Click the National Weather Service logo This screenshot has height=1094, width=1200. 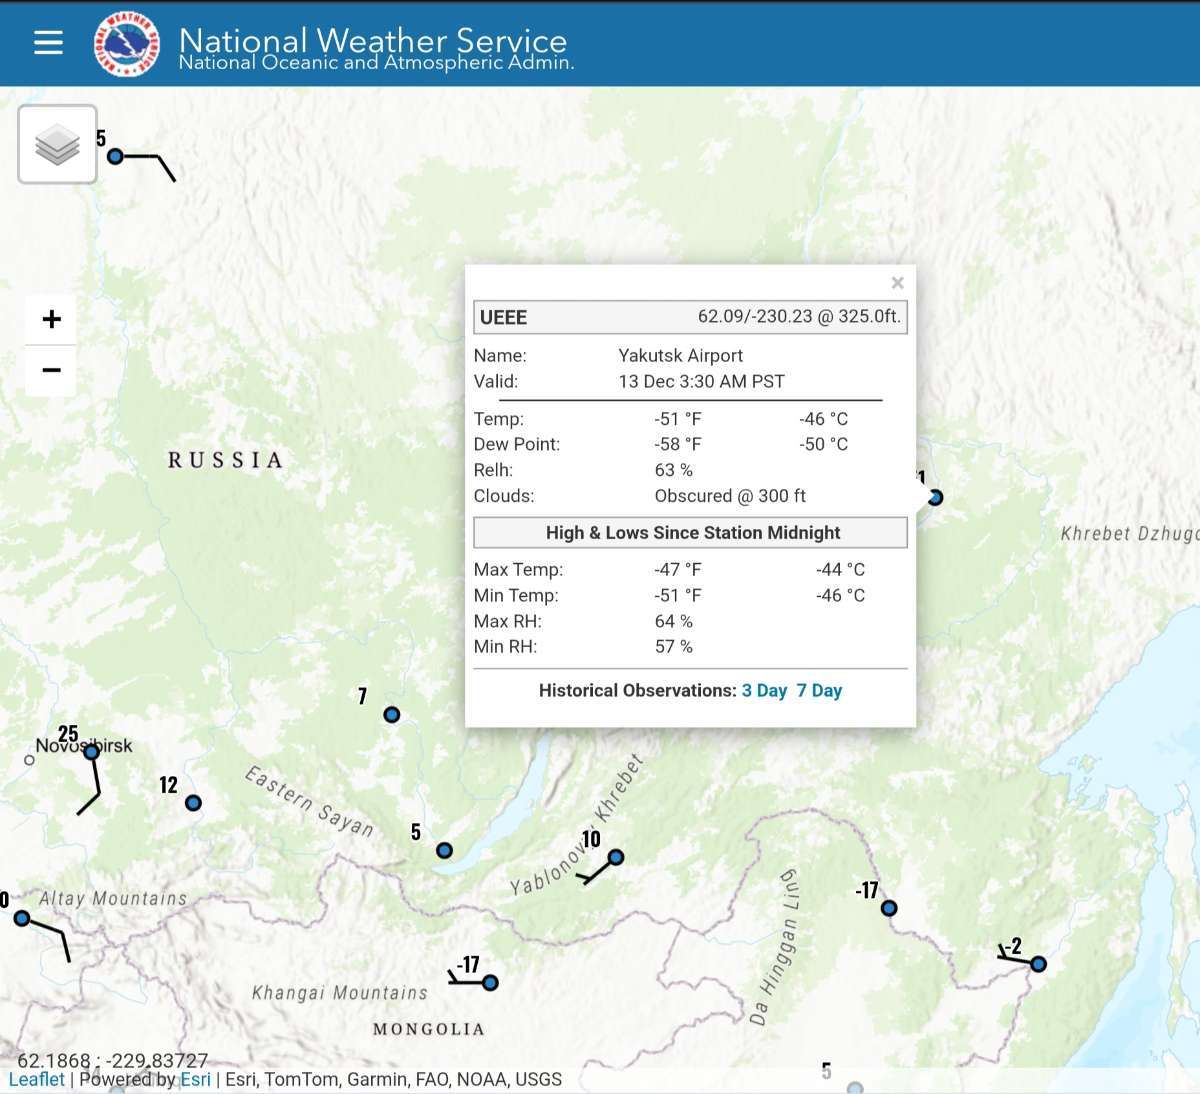point(127,44)
